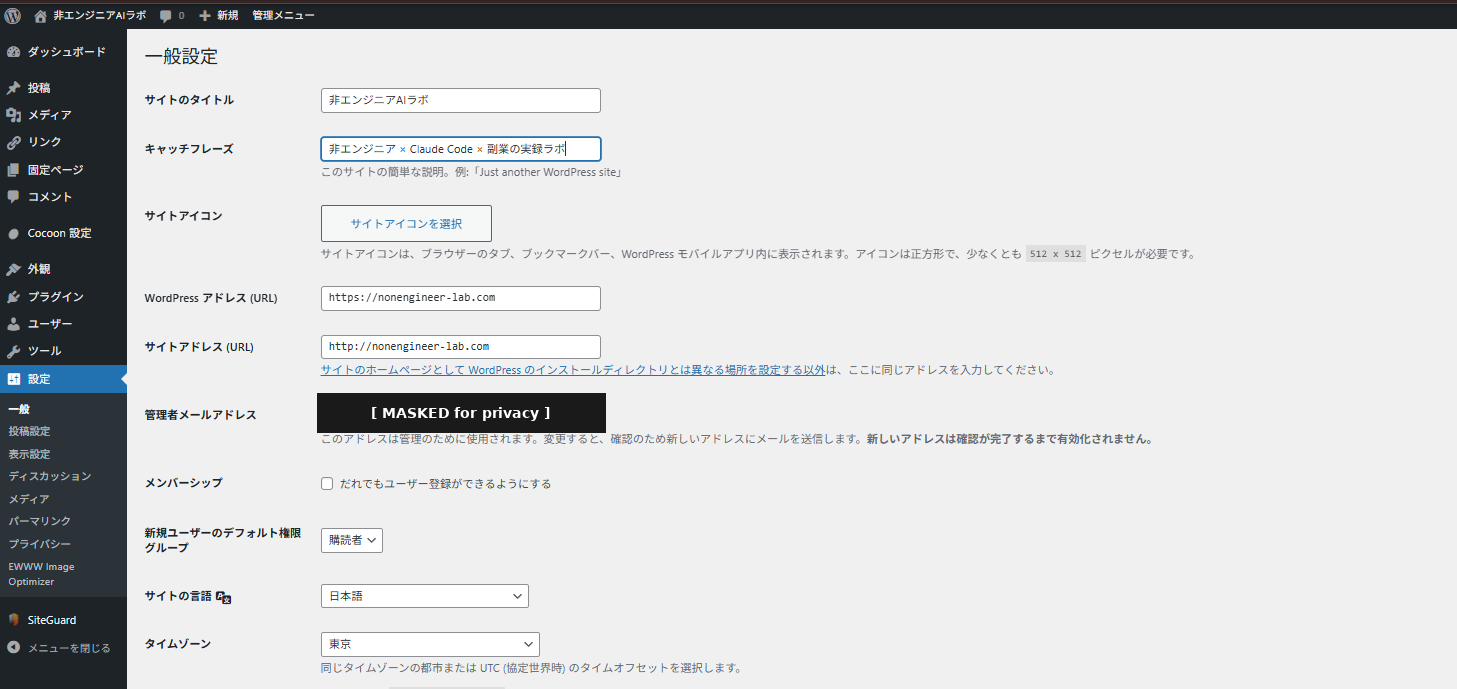Click the リンク chain icon
This screenshot has width=1457, height=689.
click(x=14, y=142)
